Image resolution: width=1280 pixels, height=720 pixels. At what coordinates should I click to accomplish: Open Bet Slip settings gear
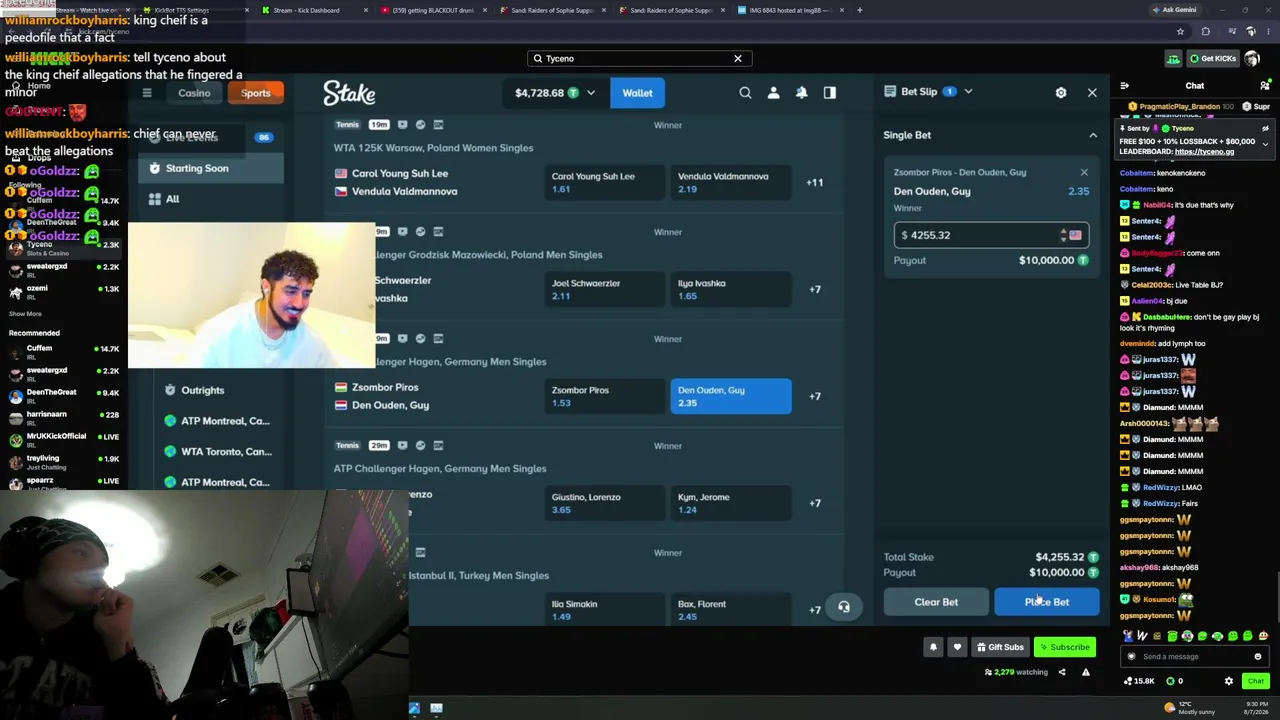coord(1061,92)
